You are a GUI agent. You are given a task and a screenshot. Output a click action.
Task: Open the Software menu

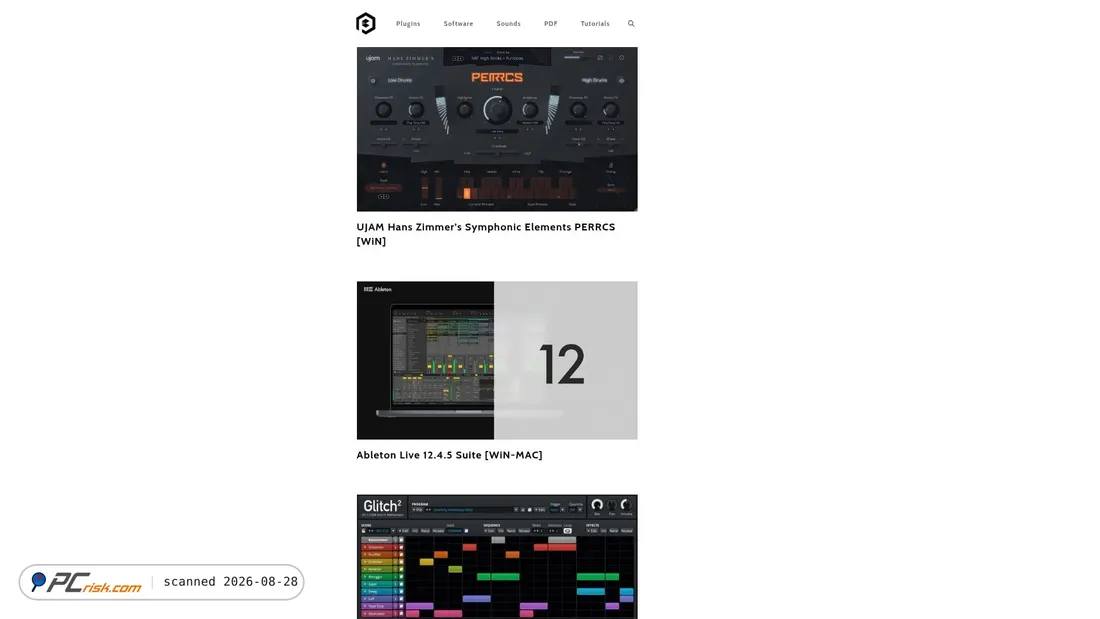[x=458, y=24]
